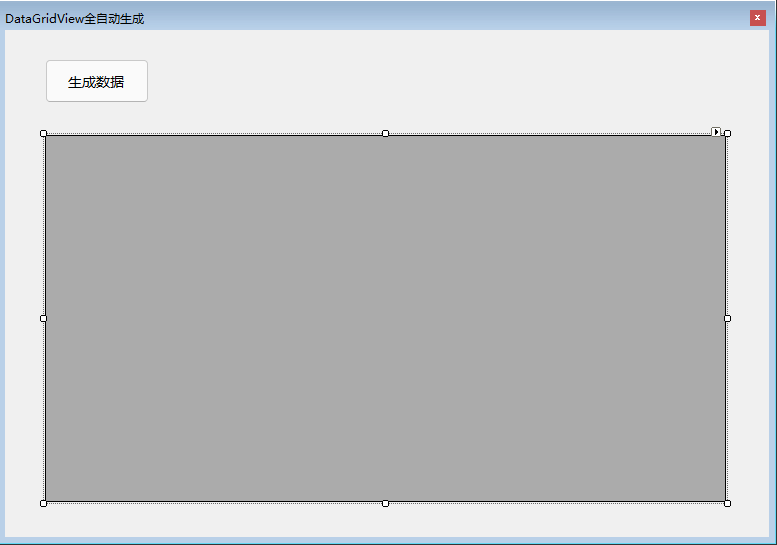Click the form's left window border

point(2,282)
